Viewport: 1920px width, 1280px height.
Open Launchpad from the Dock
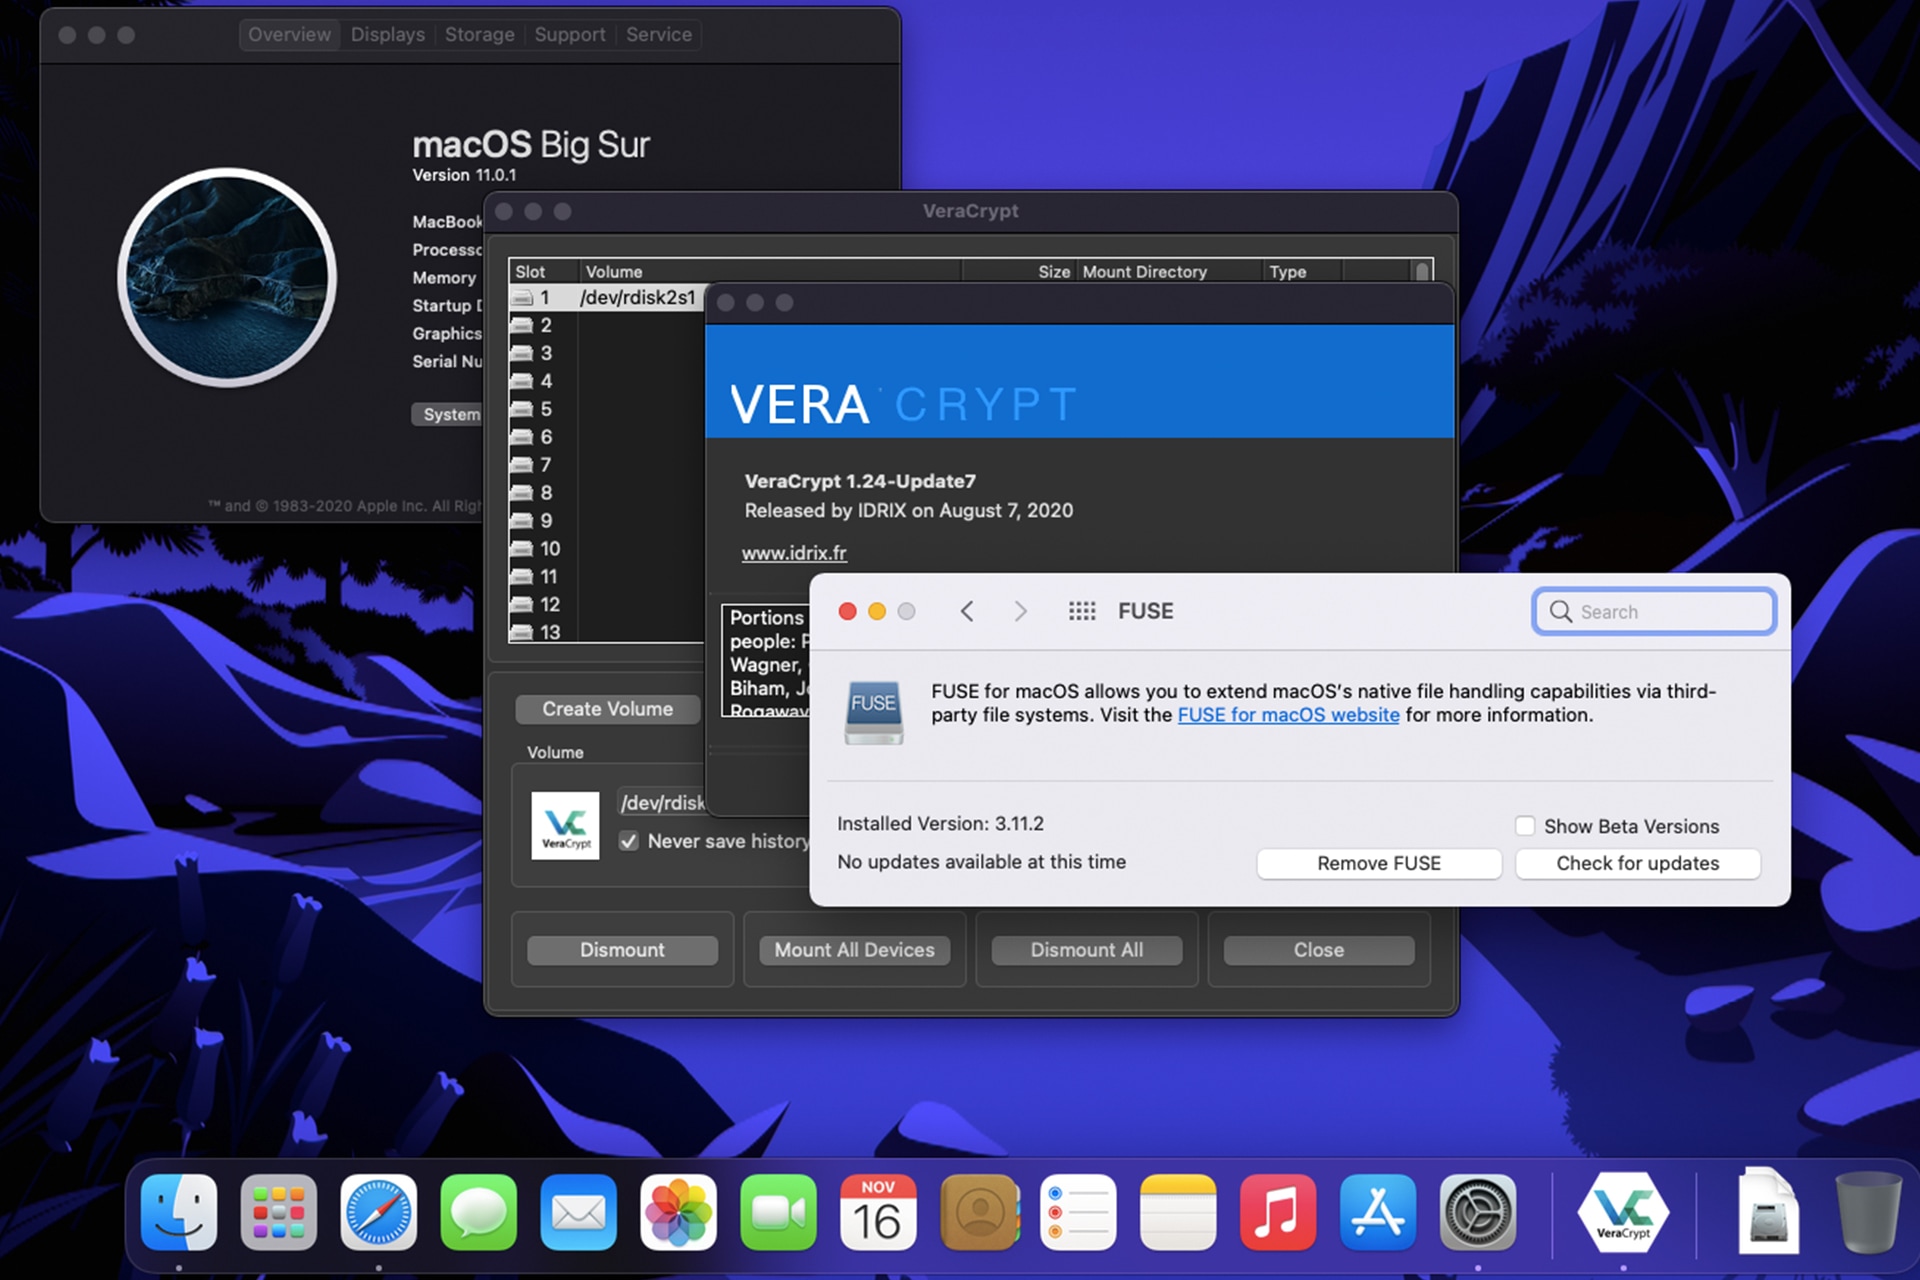(279, 1213)
